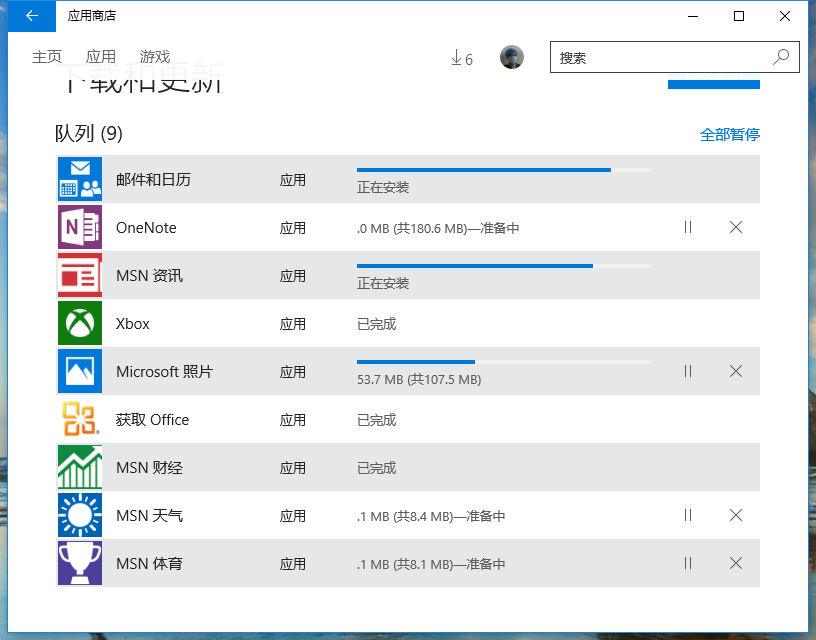Click the Microsoft 照片 download progress bar
Screen dimensions: 816x640
tap(504, 362)
